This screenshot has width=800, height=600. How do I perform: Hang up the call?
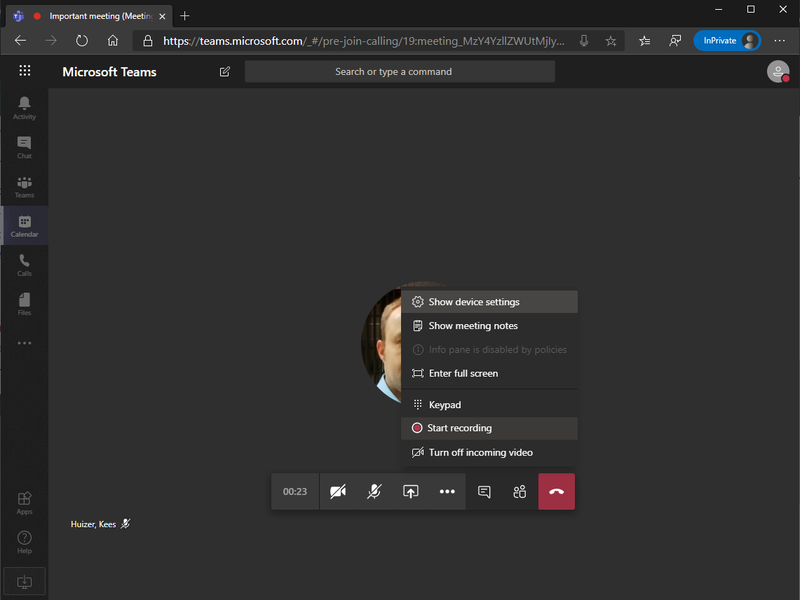coord(556,491)
